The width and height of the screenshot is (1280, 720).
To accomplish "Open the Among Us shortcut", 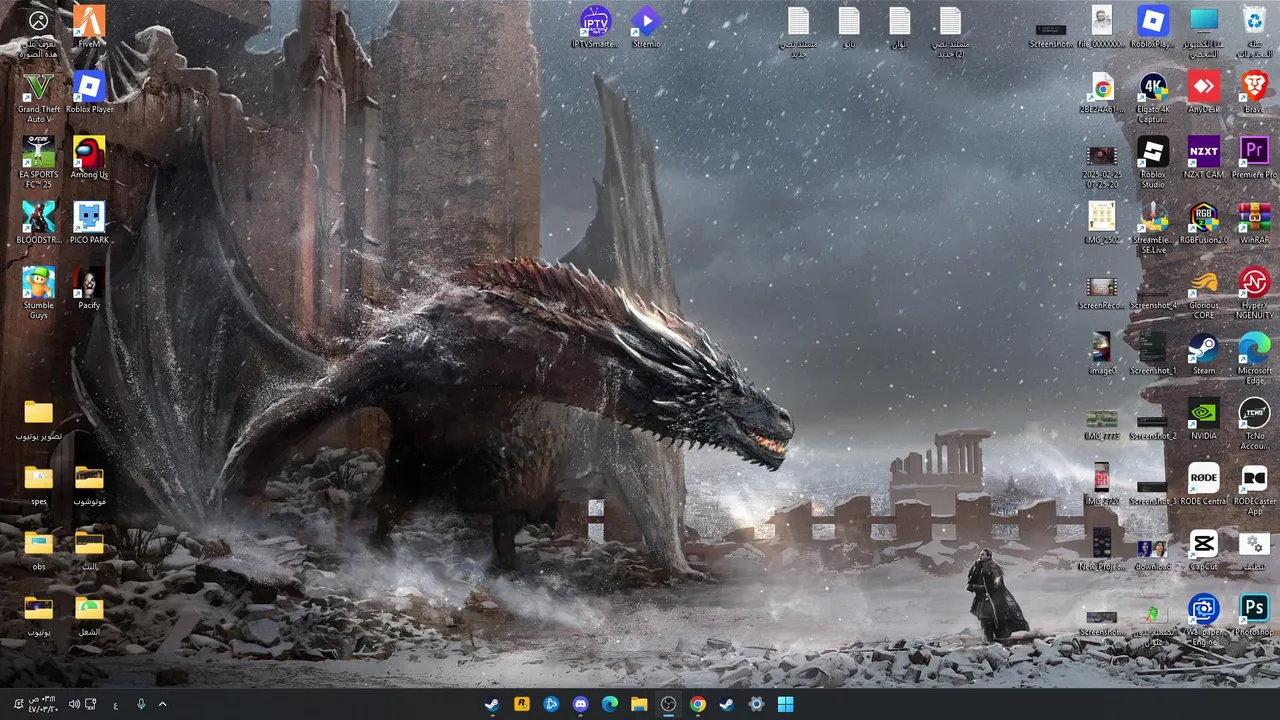I will click(89, 158).
